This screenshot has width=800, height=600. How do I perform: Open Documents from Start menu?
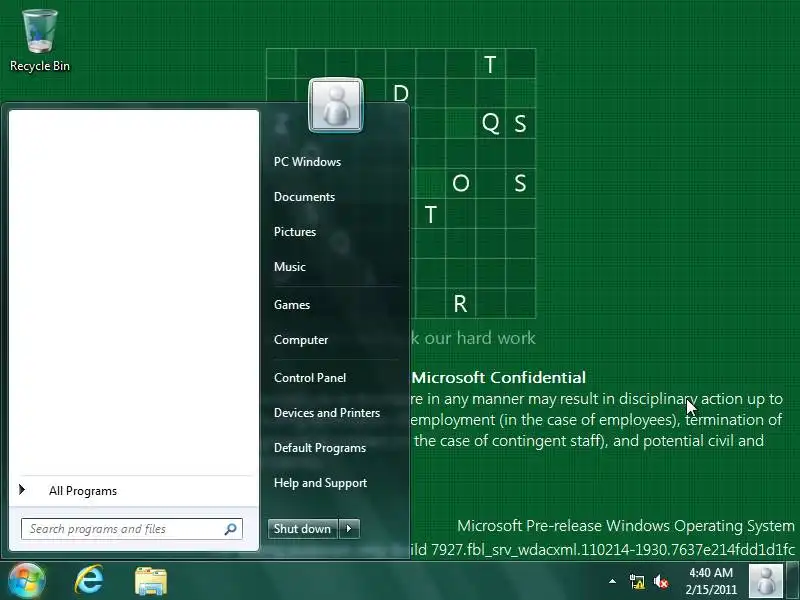pyautogui.click(x=305, y=197)
